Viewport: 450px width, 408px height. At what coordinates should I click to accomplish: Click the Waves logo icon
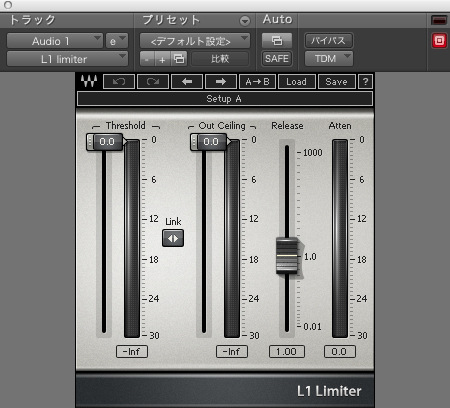point(89,81)
